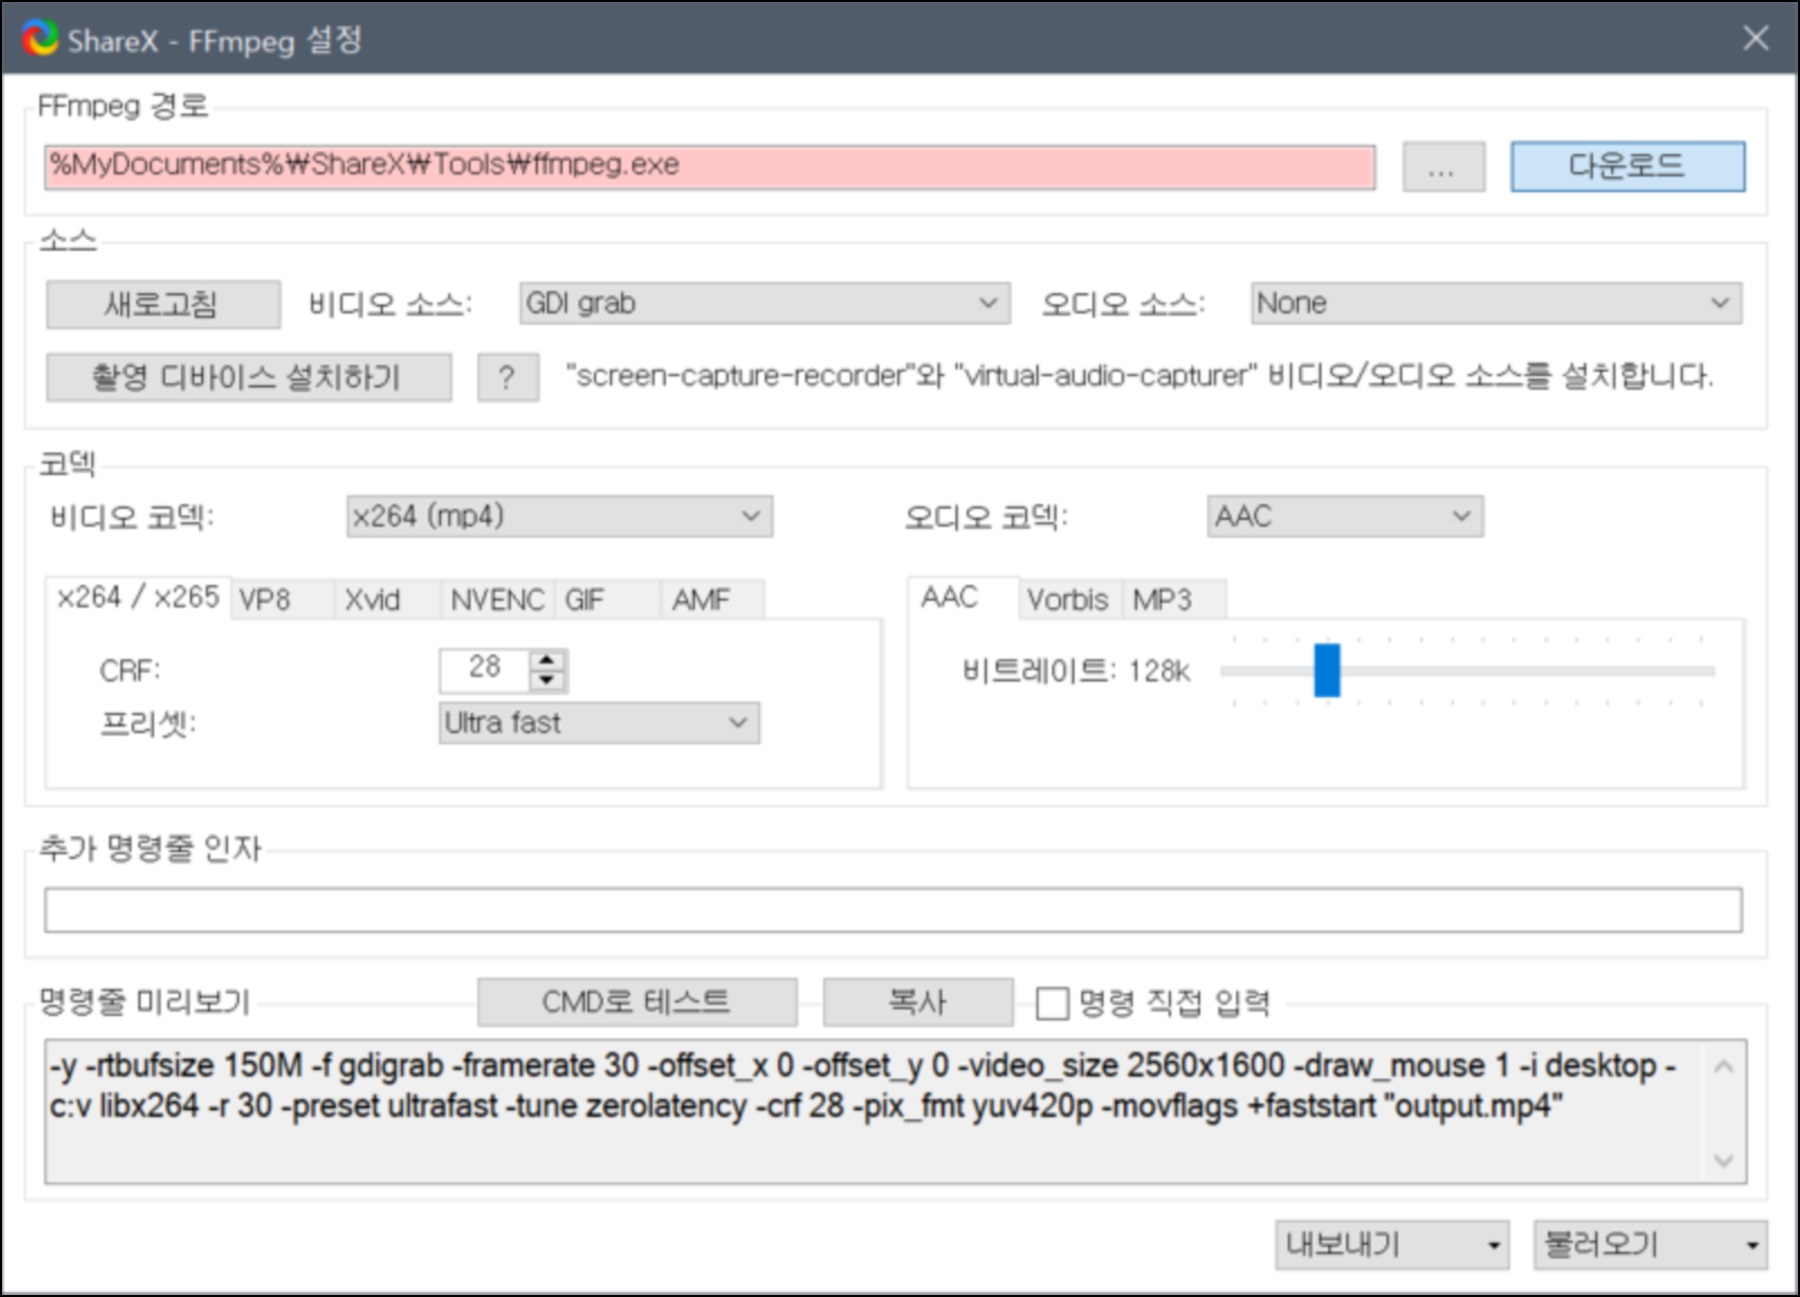Enable the 명령 직접 입력 checkbox
The height and width of the screenshot is (1297, 1800).
coord(1052,1003)
